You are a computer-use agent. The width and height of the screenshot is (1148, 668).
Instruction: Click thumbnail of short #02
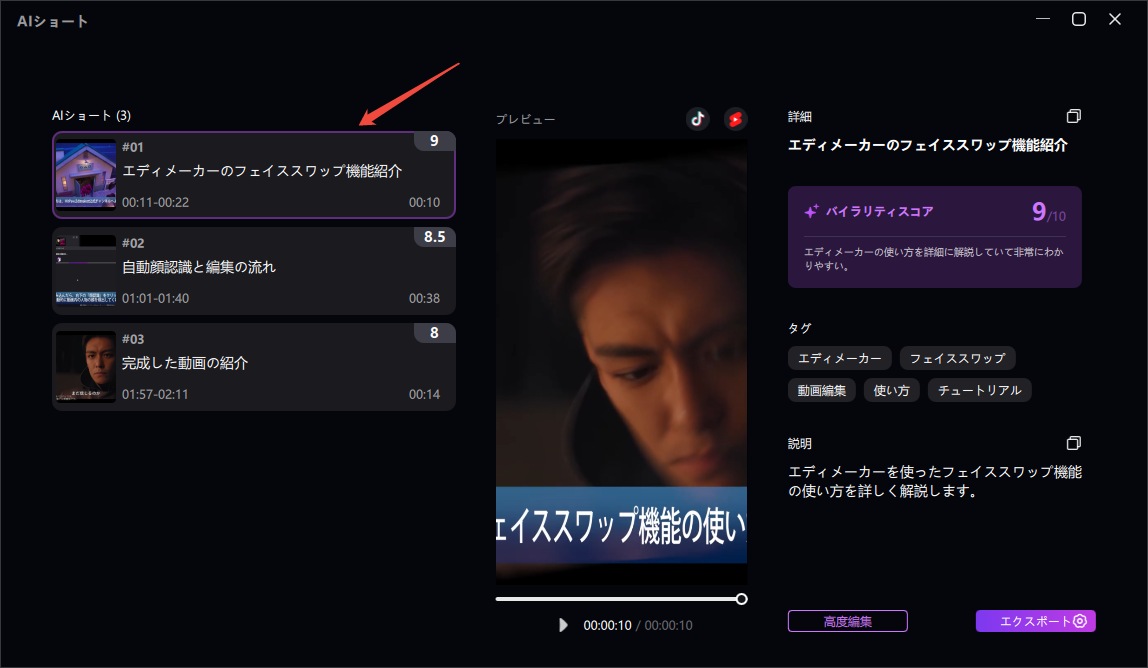(86, 270)
